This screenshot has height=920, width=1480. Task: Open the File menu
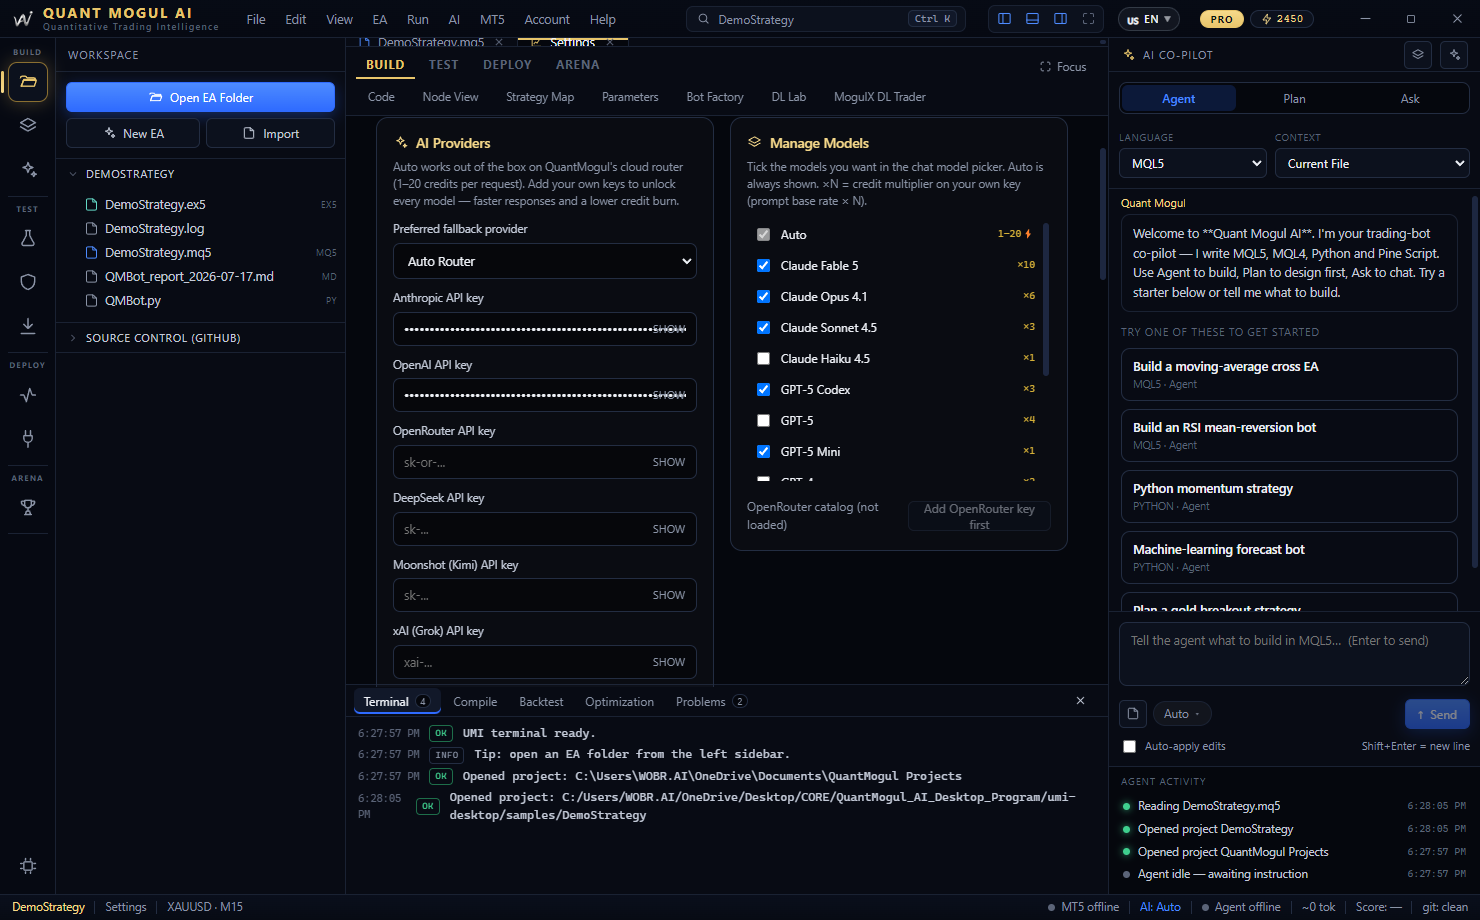click(256, 19)
